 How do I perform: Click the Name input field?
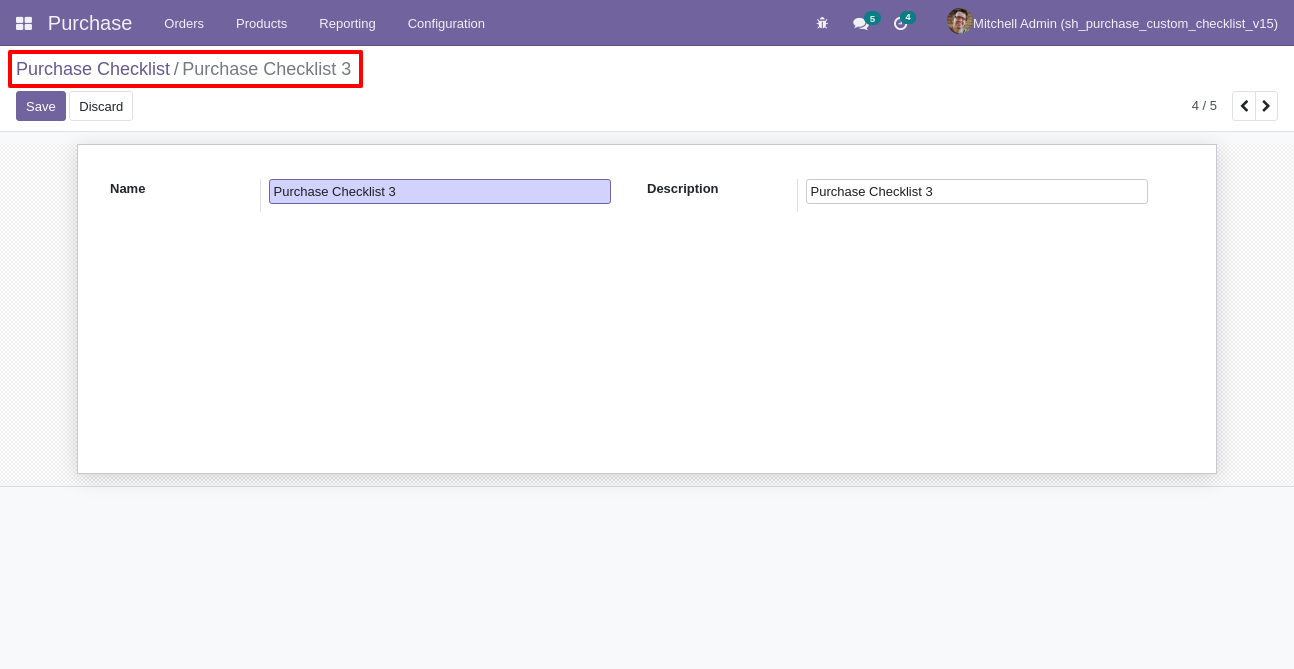[x=440, y=191]
